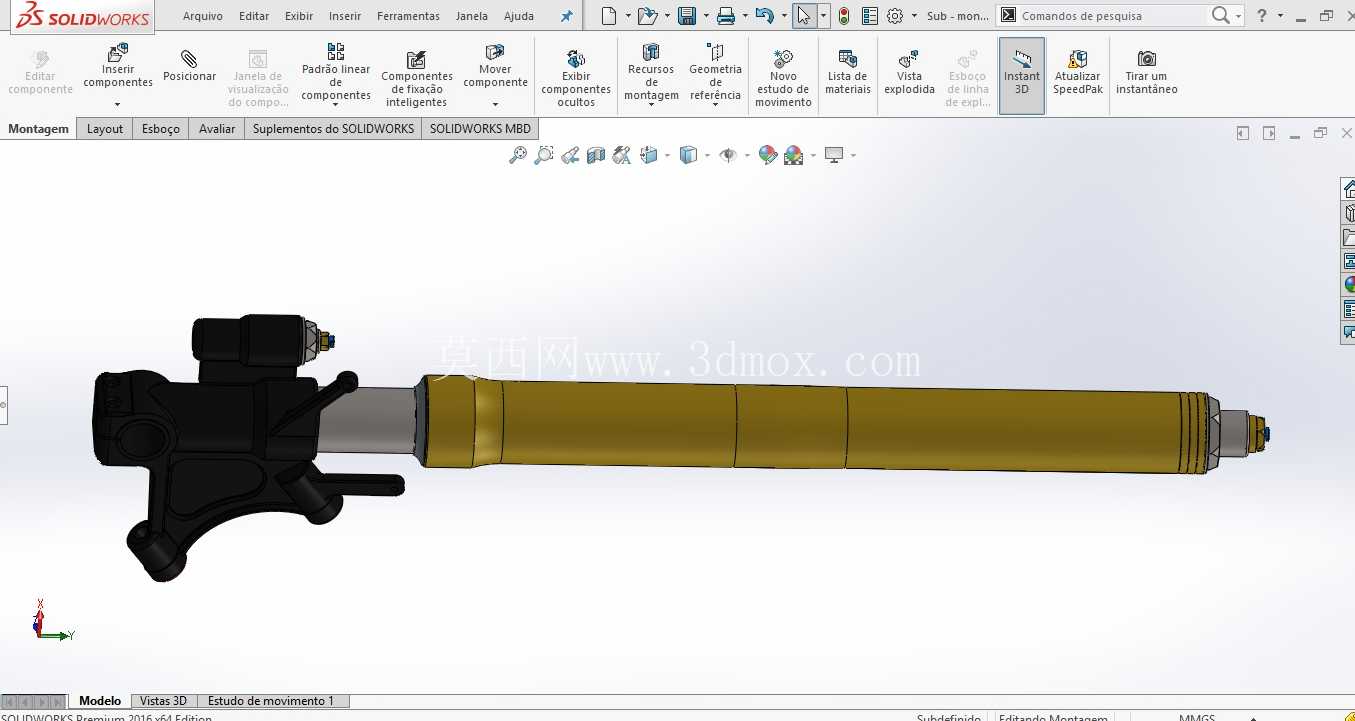Click Exibir componentes ocultos
Viewport: 1355px width, 721px height.
click(576, 79)
